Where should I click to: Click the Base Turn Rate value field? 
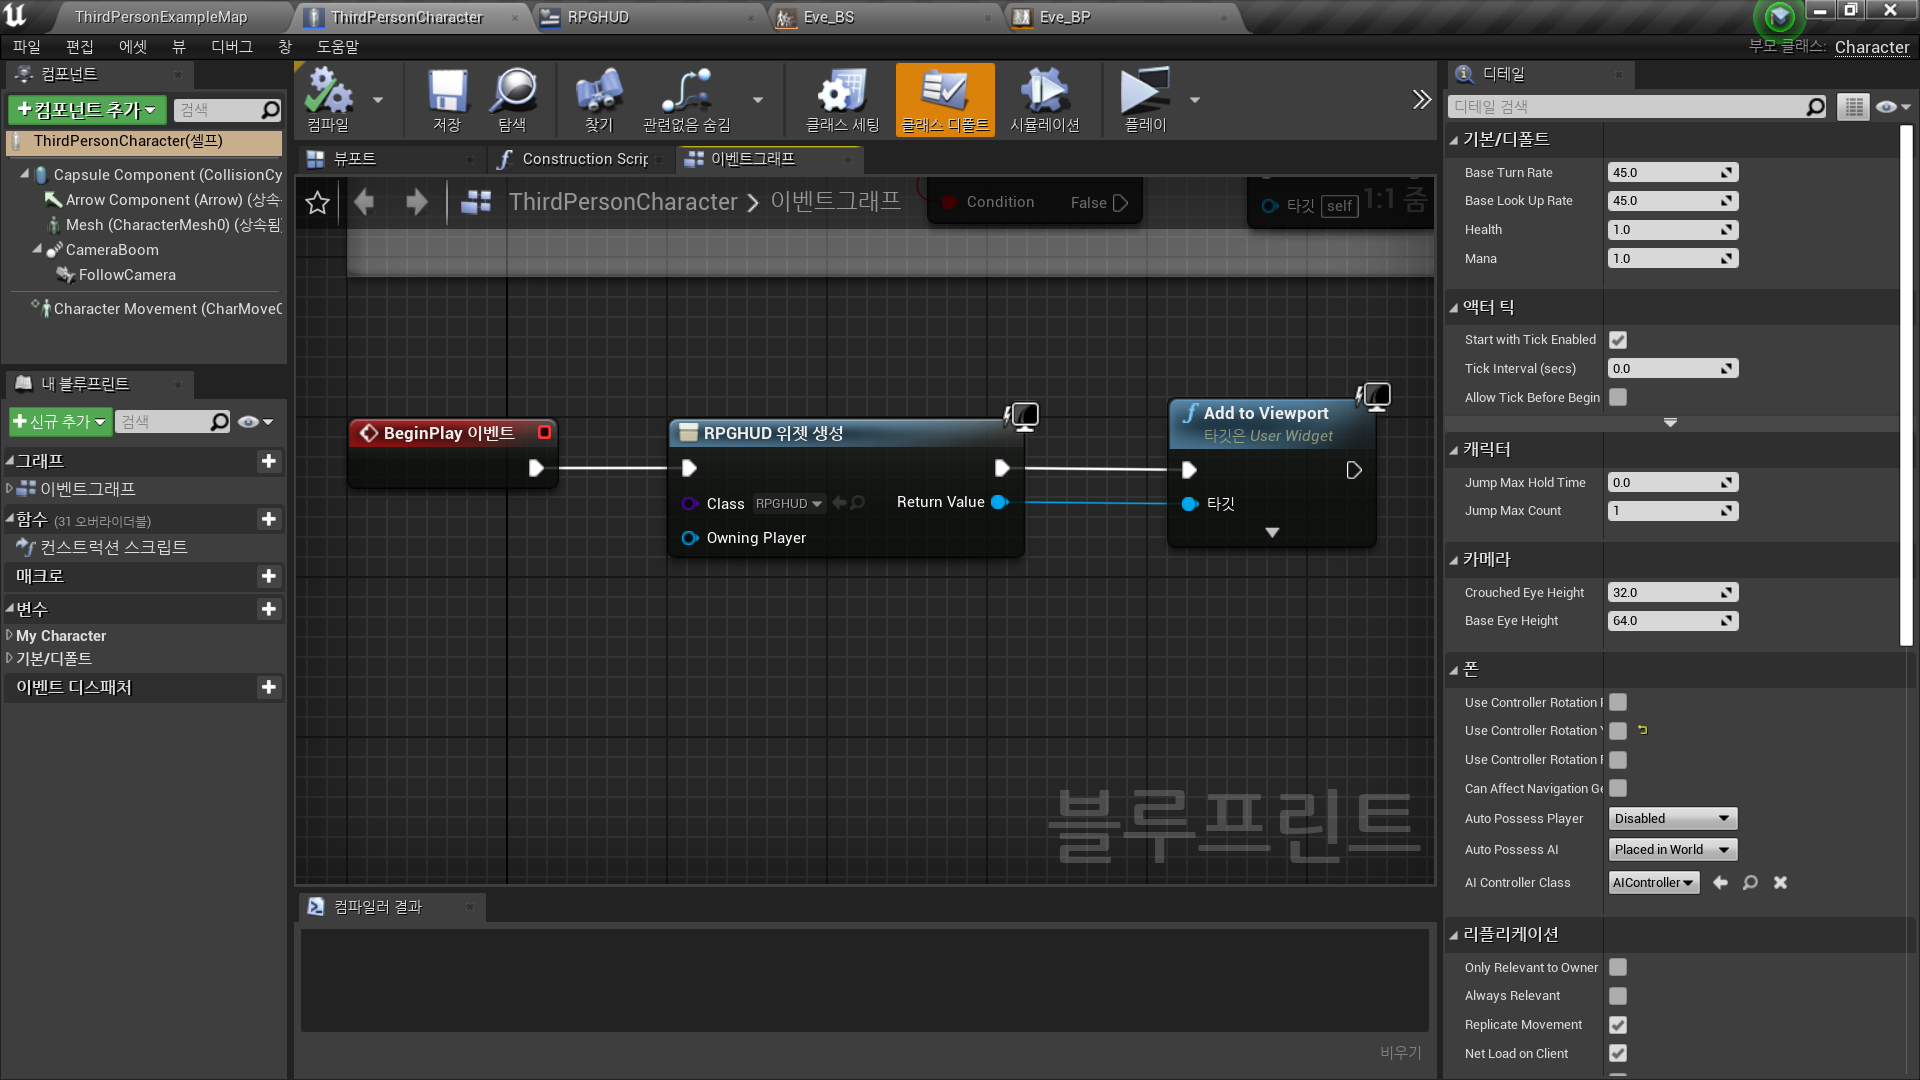tap(1664, 173)
